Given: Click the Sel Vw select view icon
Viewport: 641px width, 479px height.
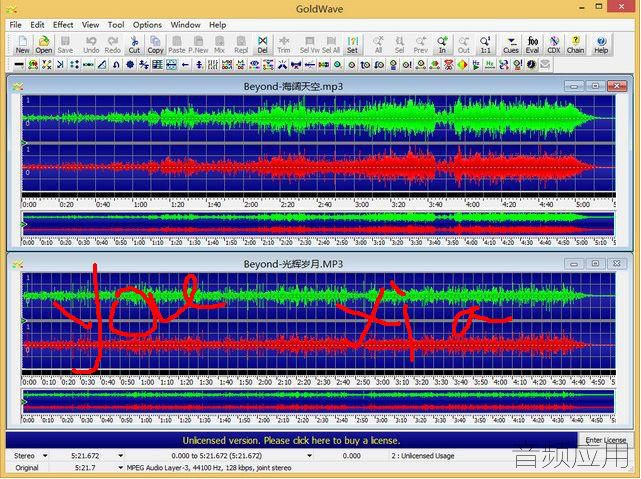Looking at the screenshot, I should (309, 45).
